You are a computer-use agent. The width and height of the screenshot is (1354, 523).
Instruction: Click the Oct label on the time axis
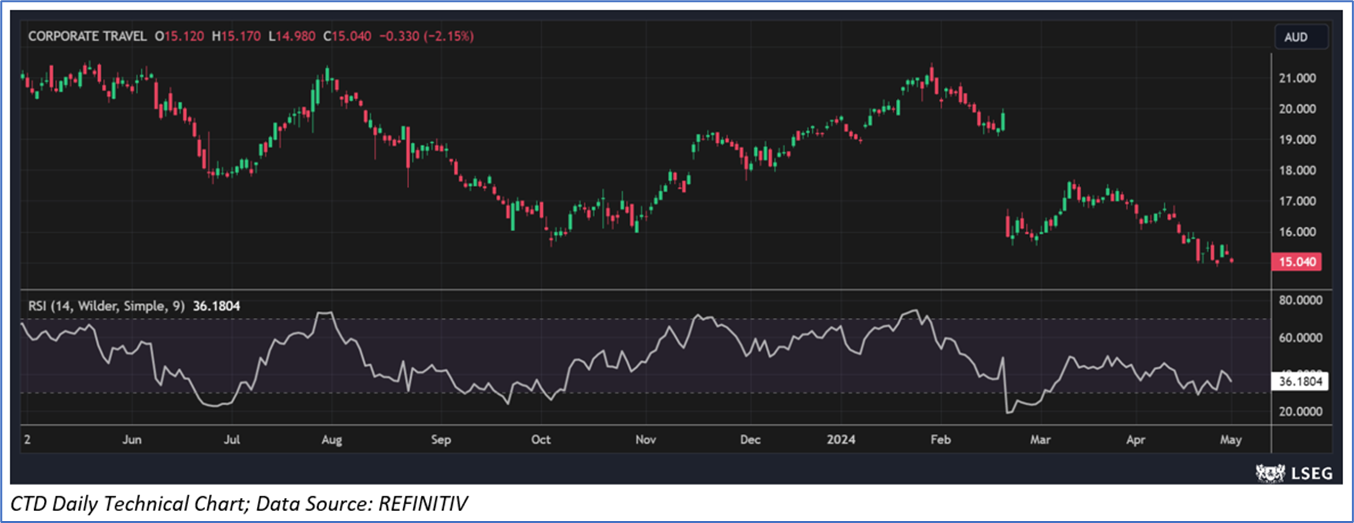pos(541,439)
